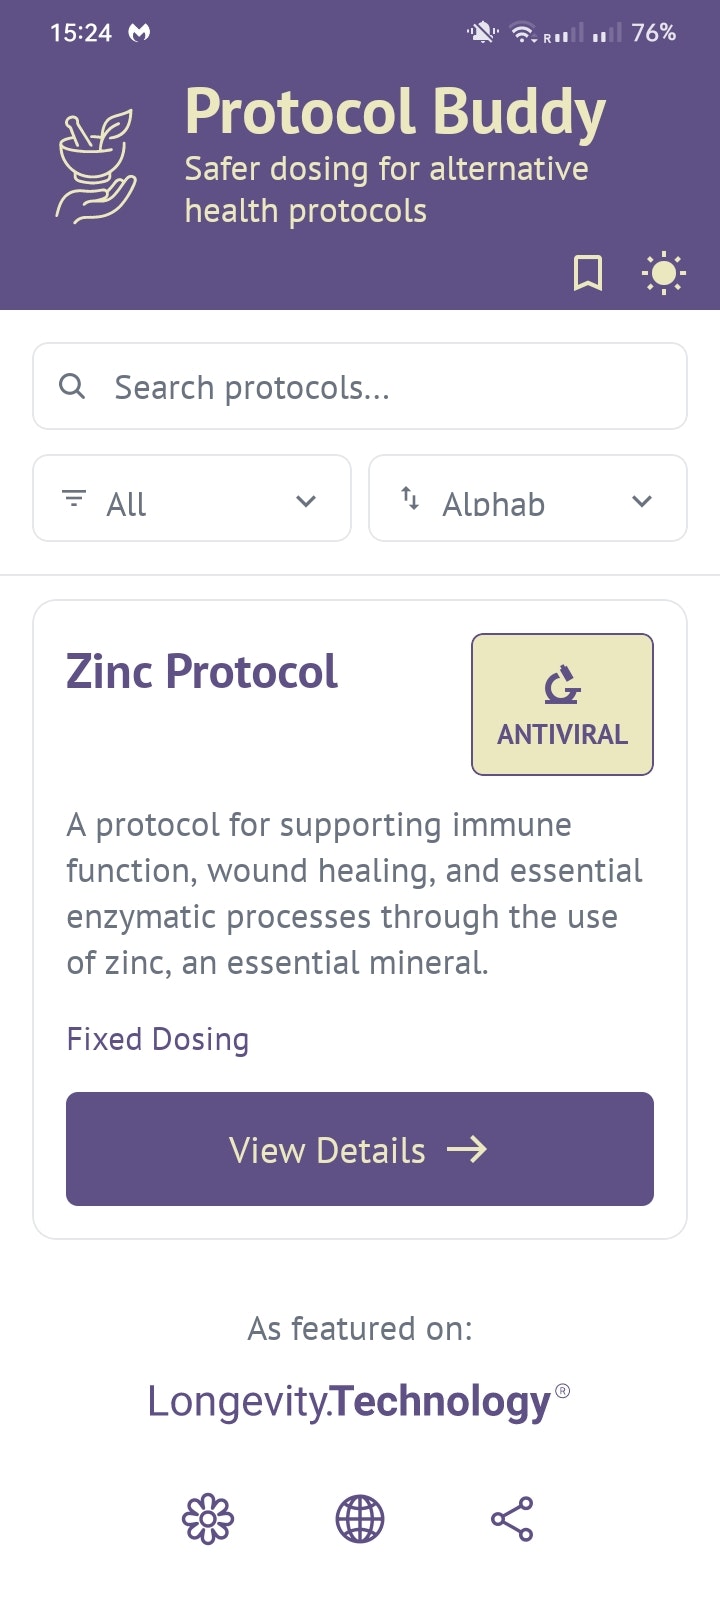This screenshot has height=1600, width=720.
Task: Click the microscope antiviral badge icon
Action: [x=561, y=684]
